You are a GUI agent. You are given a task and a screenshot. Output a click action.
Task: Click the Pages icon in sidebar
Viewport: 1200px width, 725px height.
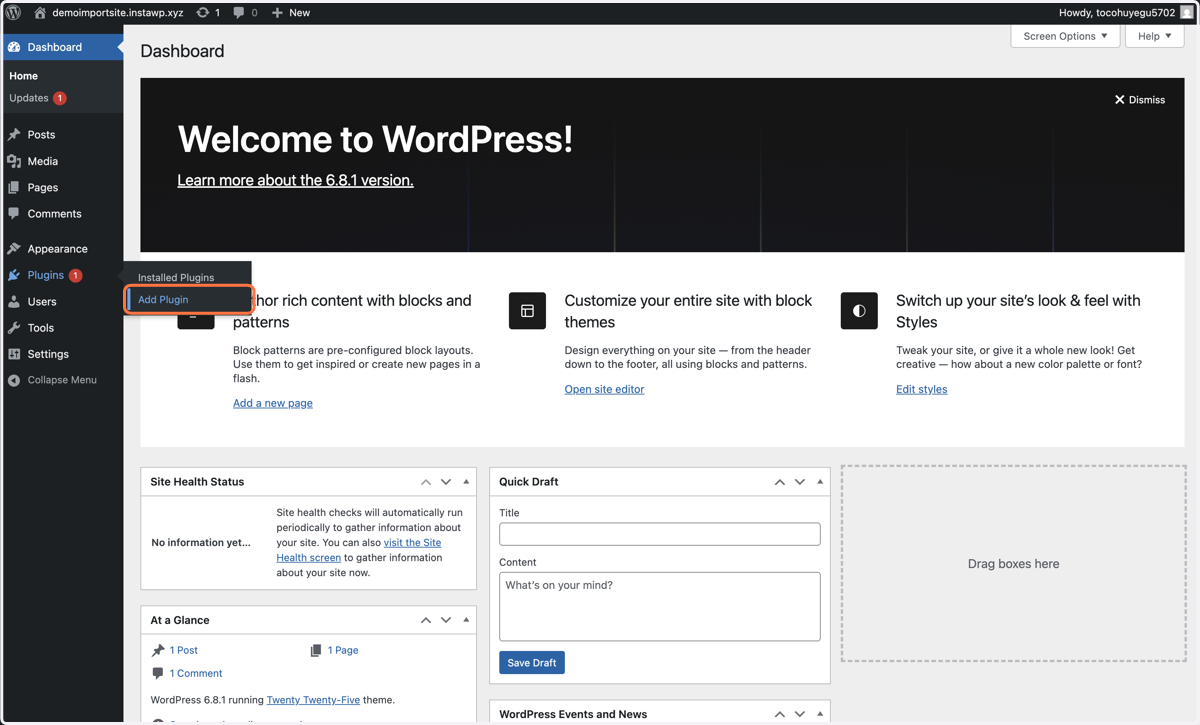point(14,187)
